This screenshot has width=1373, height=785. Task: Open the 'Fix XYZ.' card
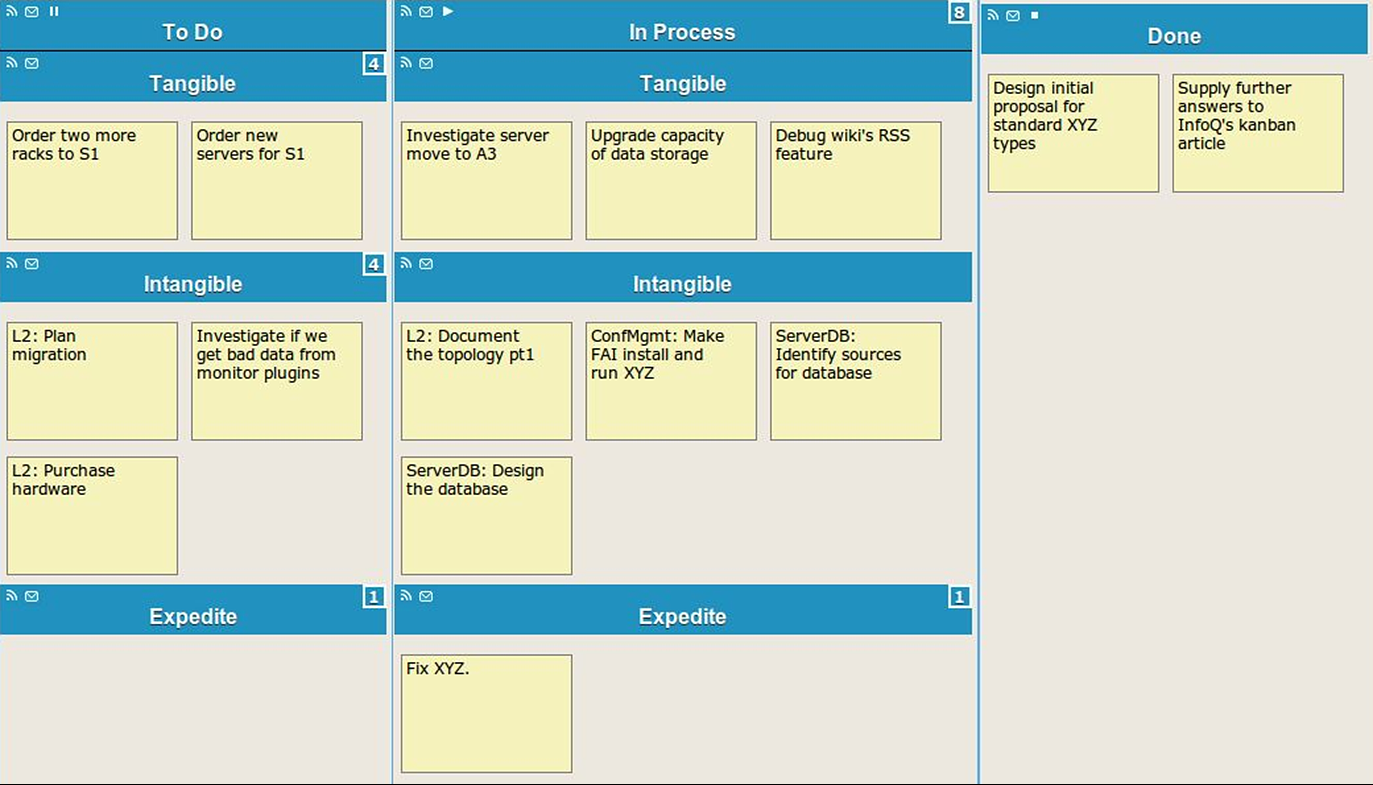(486, 714)
